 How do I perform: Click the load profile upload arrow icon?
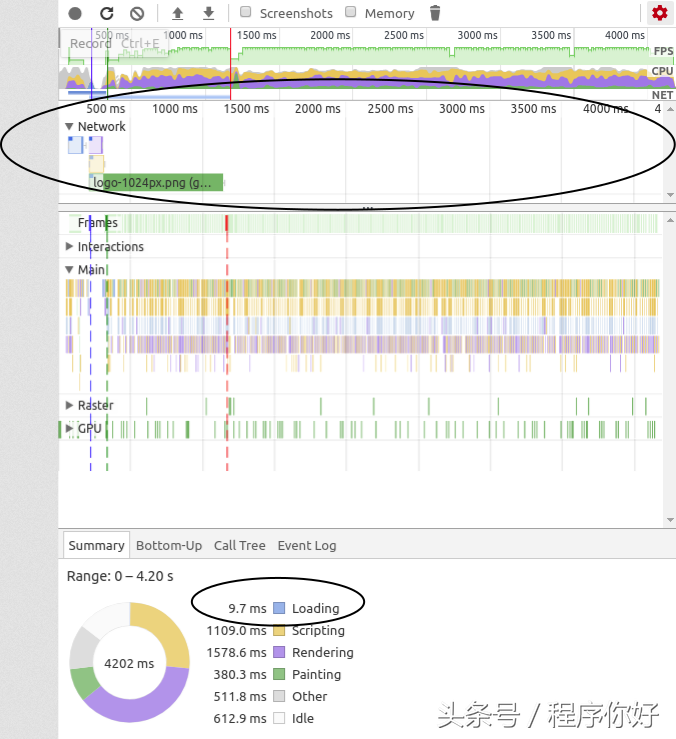click(178, 13)
